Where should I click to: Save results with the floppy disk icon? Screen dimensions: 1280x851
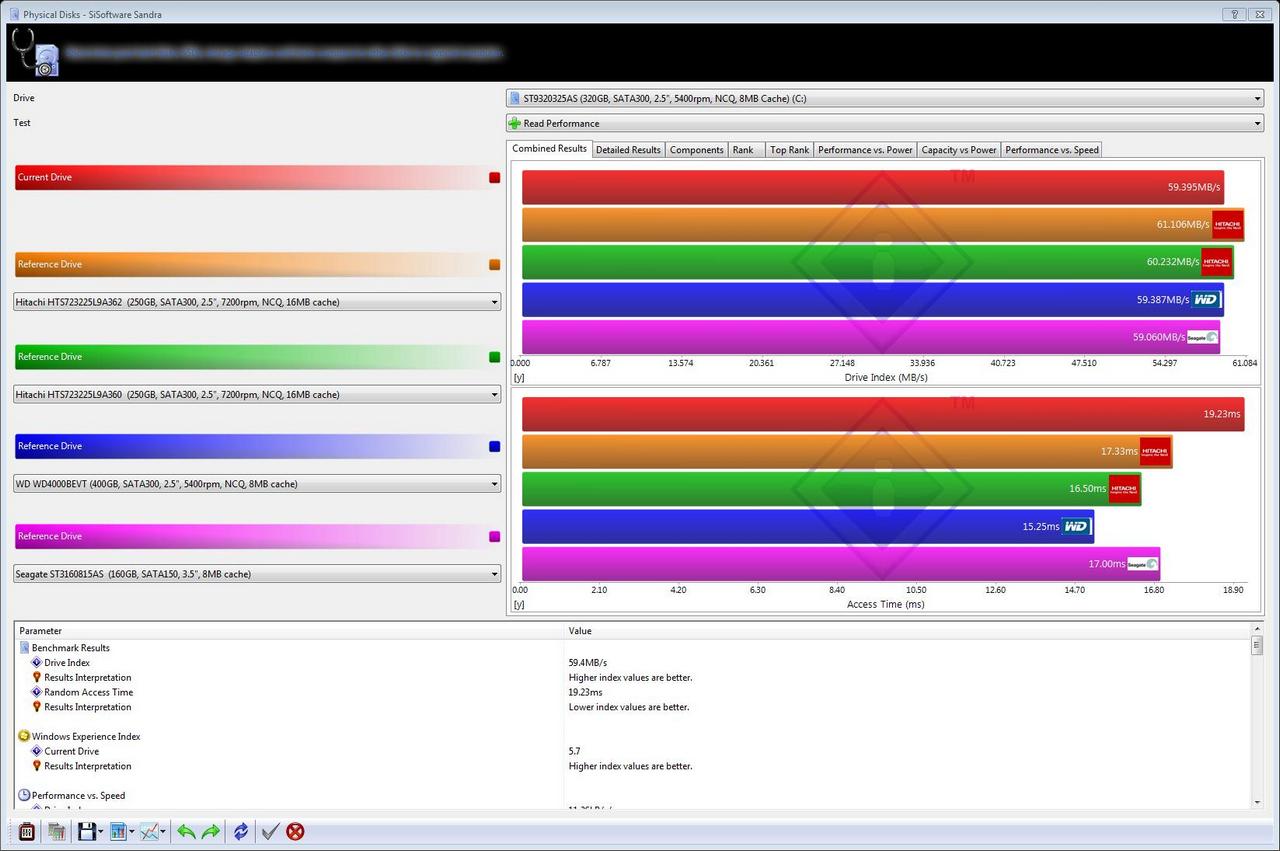(86, 831)
